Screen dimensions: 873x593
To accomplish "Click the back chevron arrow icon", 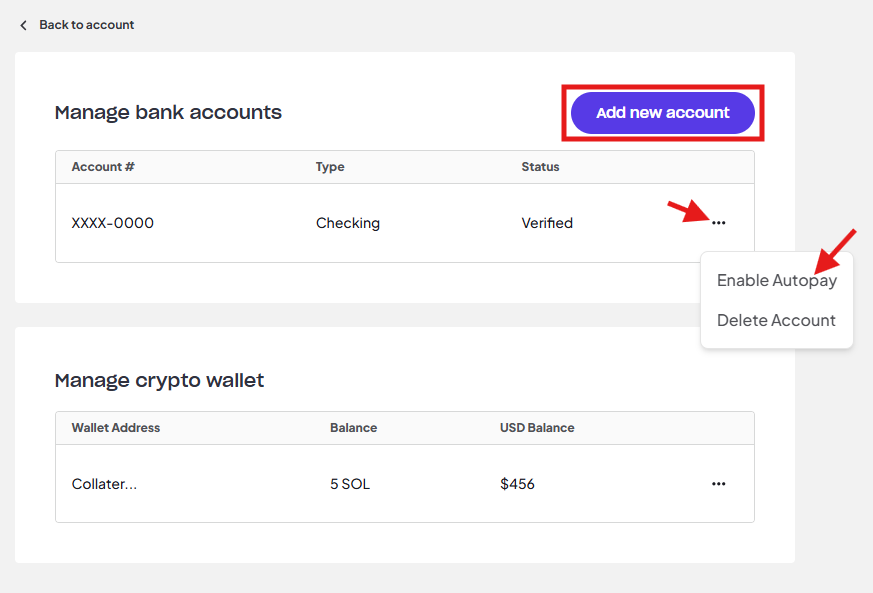I will tap(23, 25).
